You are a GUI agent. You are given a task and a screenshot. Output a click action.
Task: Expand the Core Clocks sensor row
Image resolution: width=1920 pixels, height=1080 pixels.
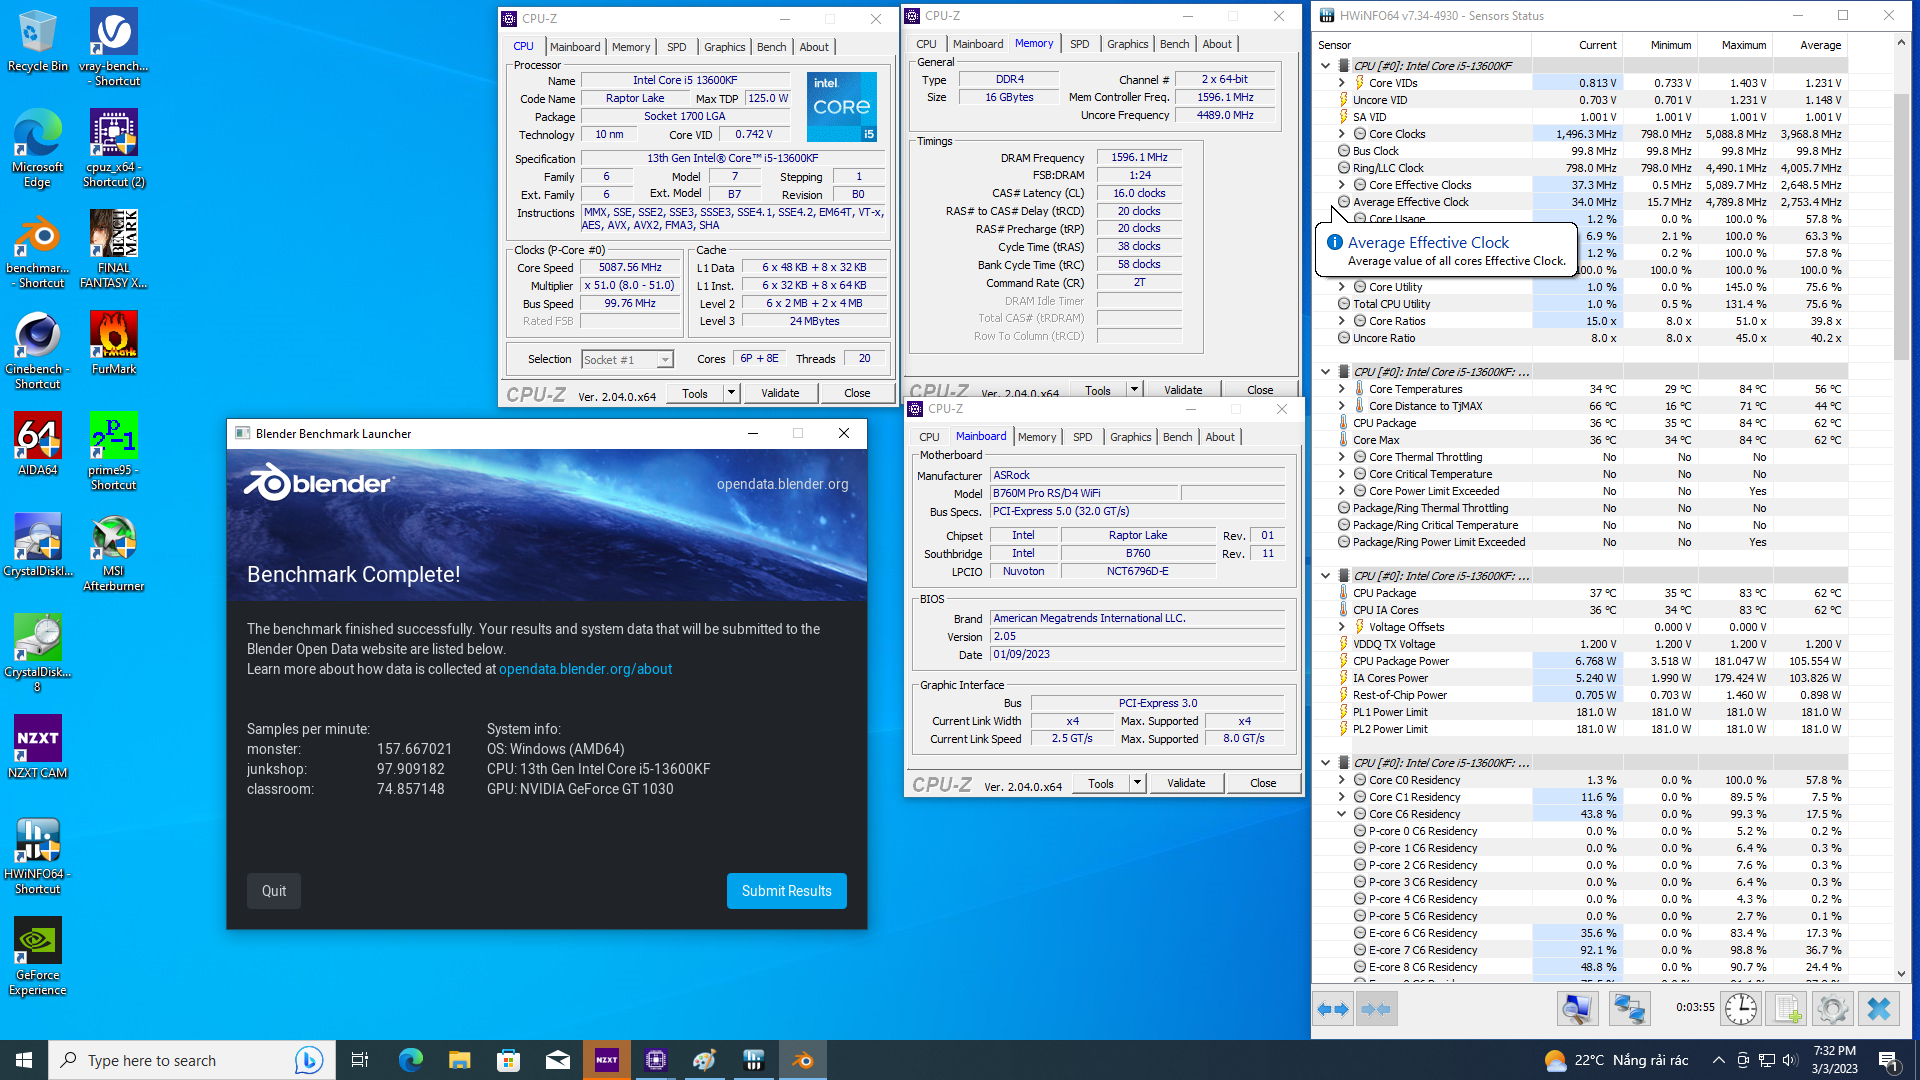tap(1342, 134)
